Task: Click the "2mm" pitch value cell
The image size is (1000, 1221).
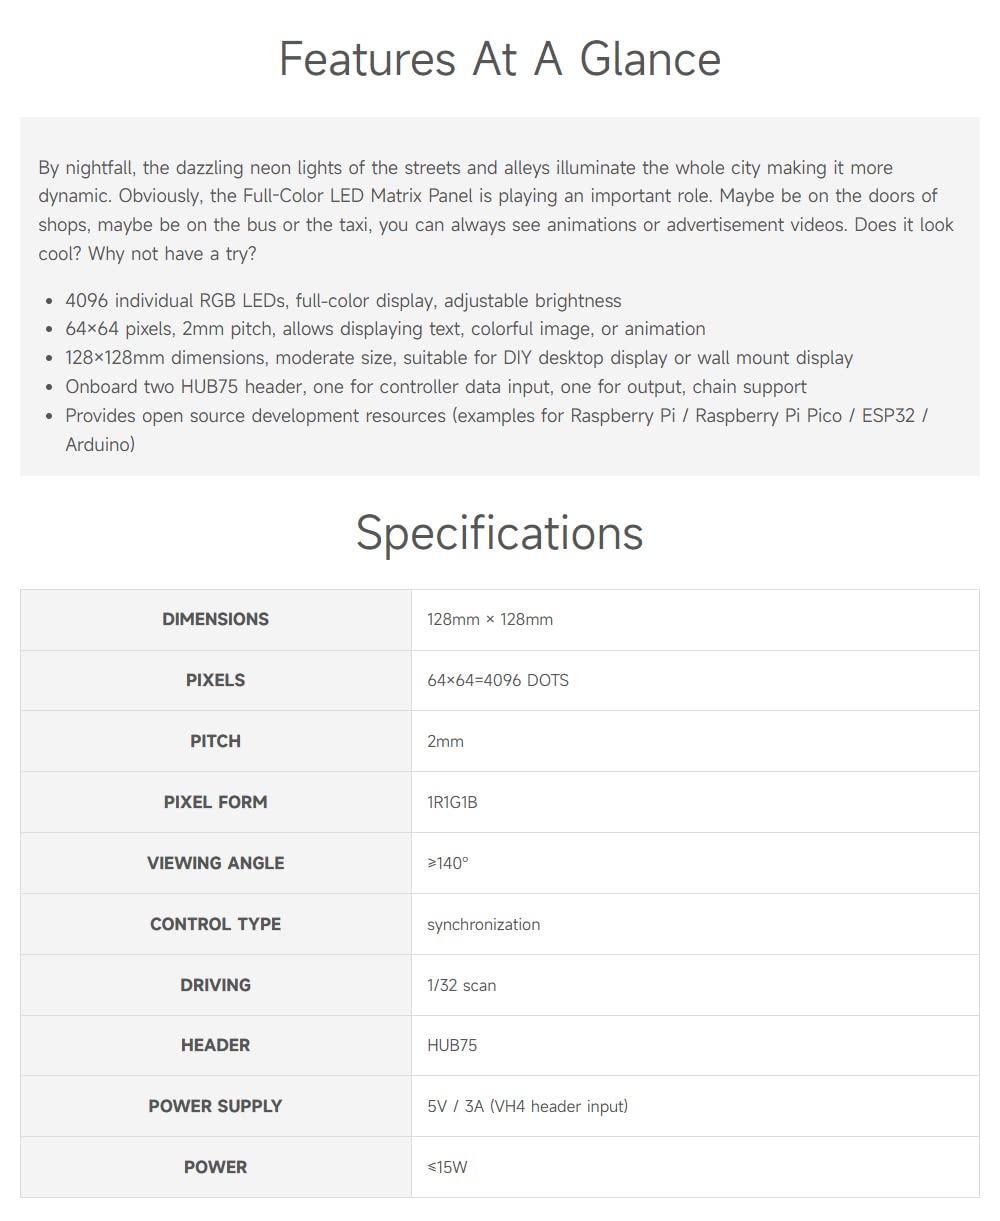Action: pyautogui.click(x=445, y=742)
